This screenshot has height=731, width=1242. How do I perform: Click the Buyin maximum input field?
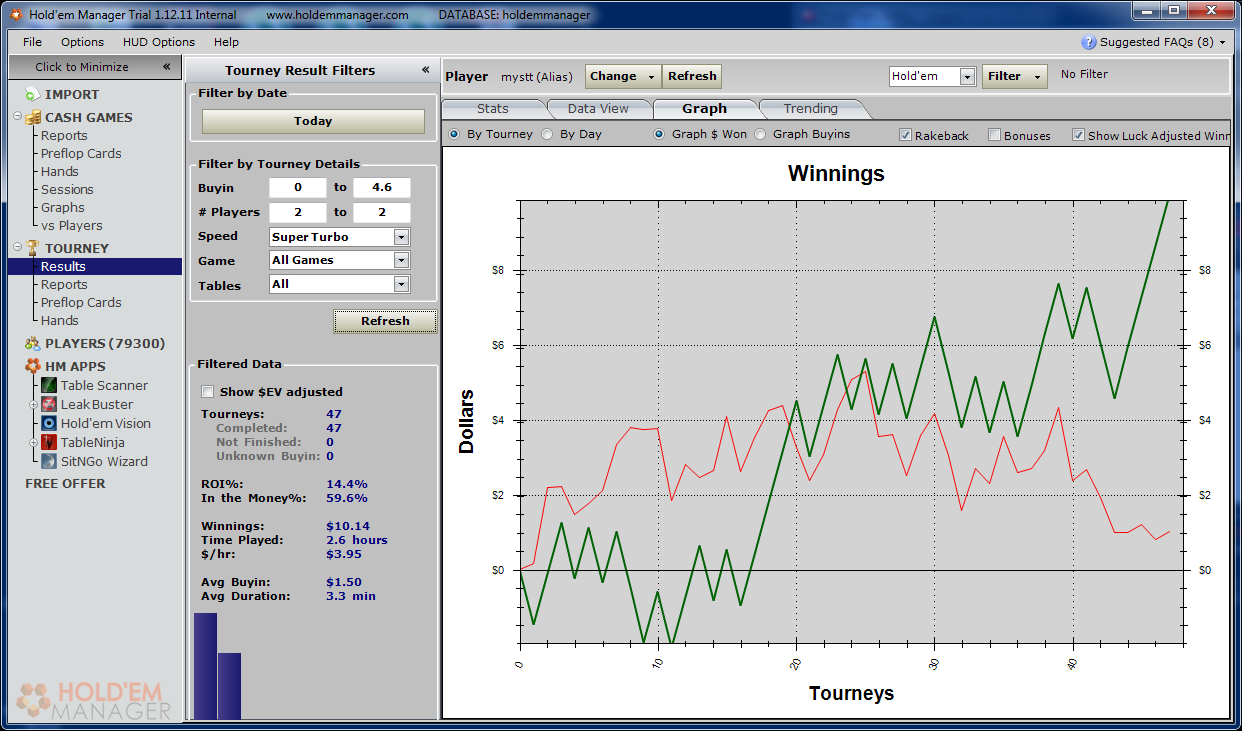[x=381, y=187]
